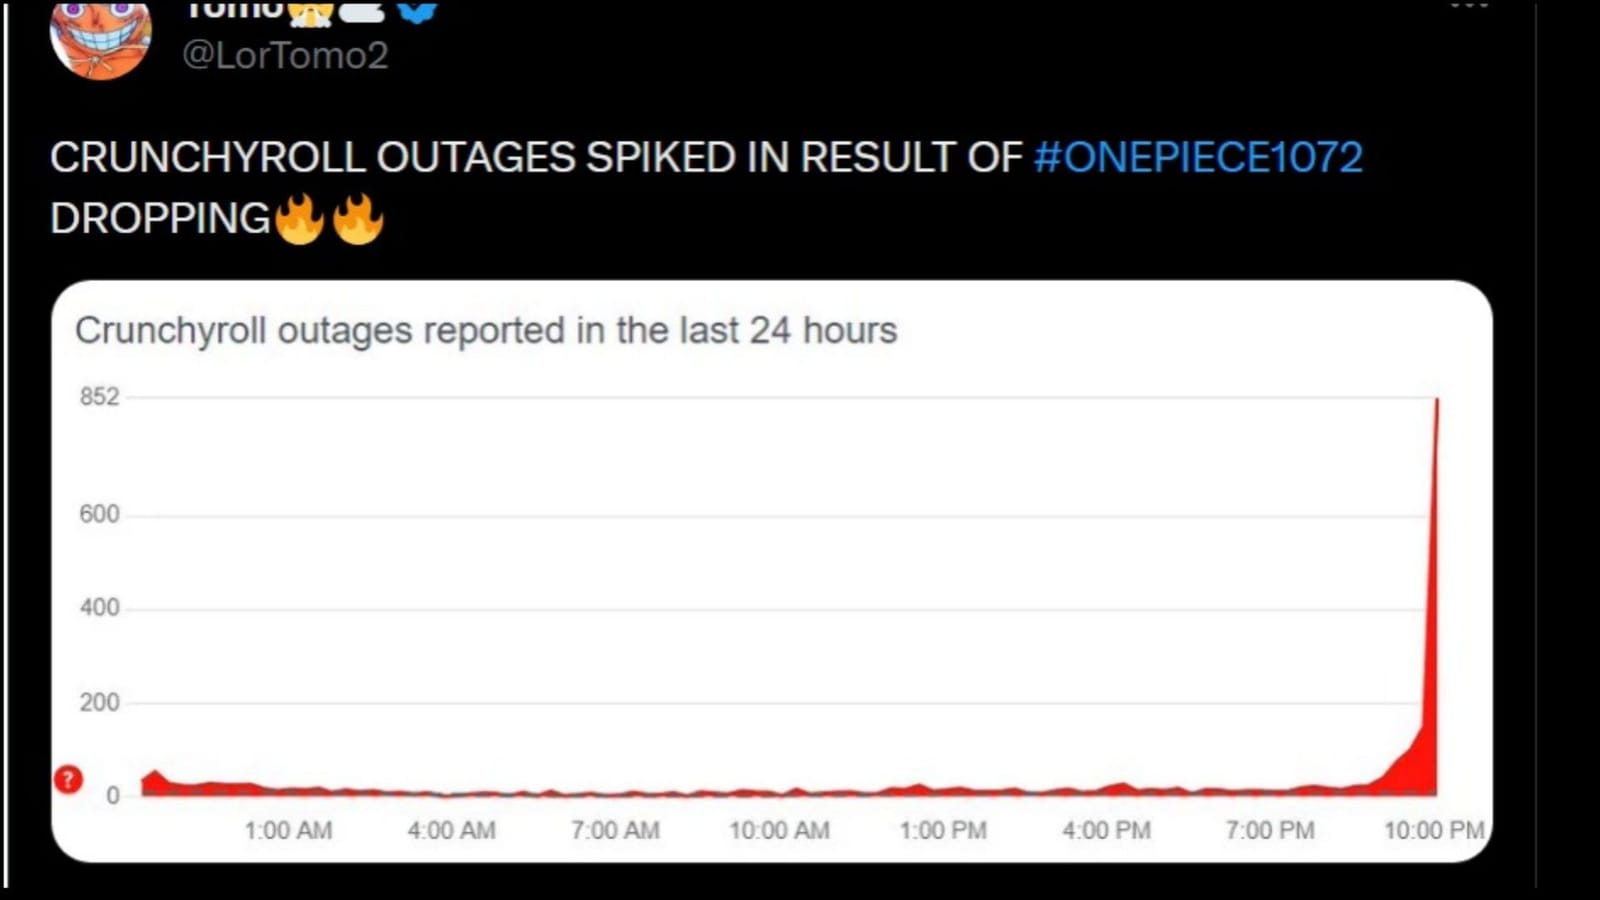
Task: Click the flag emoji in the display name
Action: [359, 13]
